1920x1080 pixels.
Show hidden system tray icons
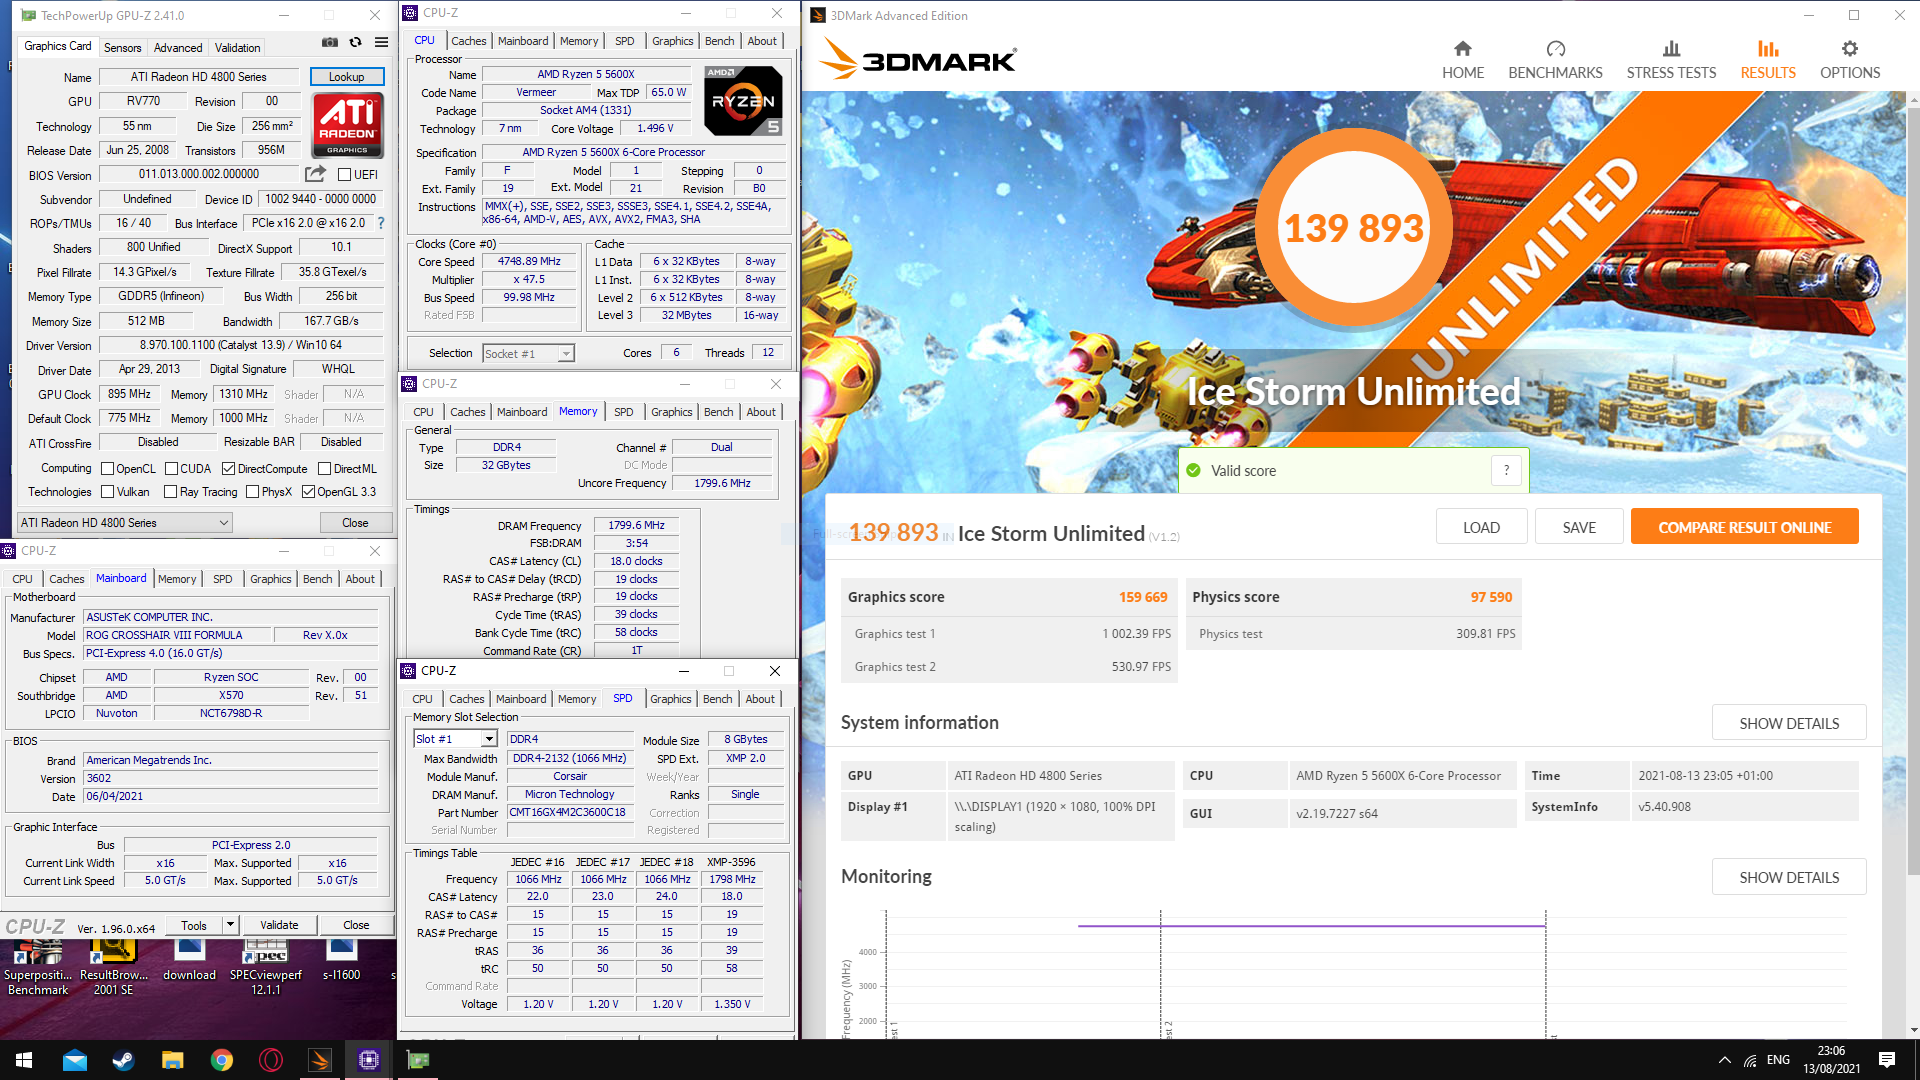pos(1724,1060)
